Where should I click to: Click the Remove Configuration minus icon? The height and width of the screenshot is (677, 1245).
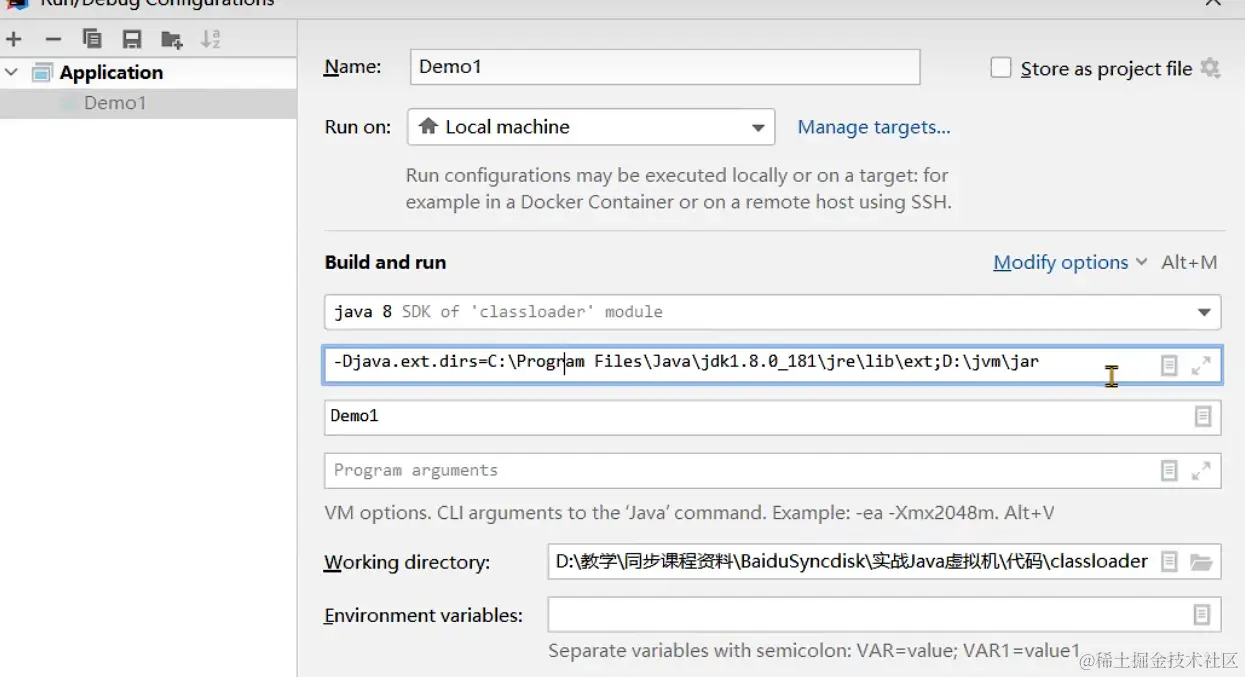point(54,39)
